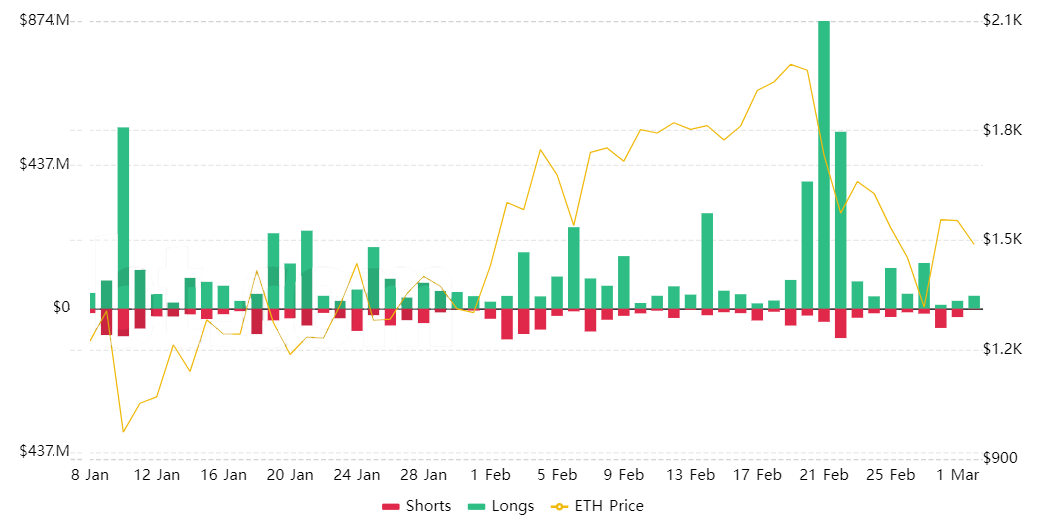Click the 24 Jan x-axis label
Image resolution: width=1043 pixels, height=526 pixels.
click(x=356, y=475)
